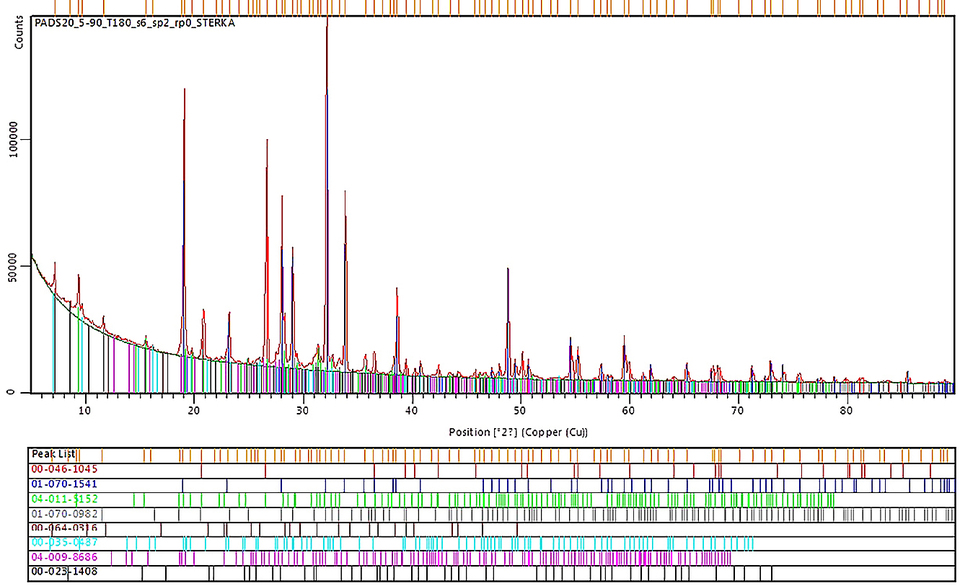Viewport: 960px width, 586px height.
Task: Select the Peak List row label
Action: (55, 455)
